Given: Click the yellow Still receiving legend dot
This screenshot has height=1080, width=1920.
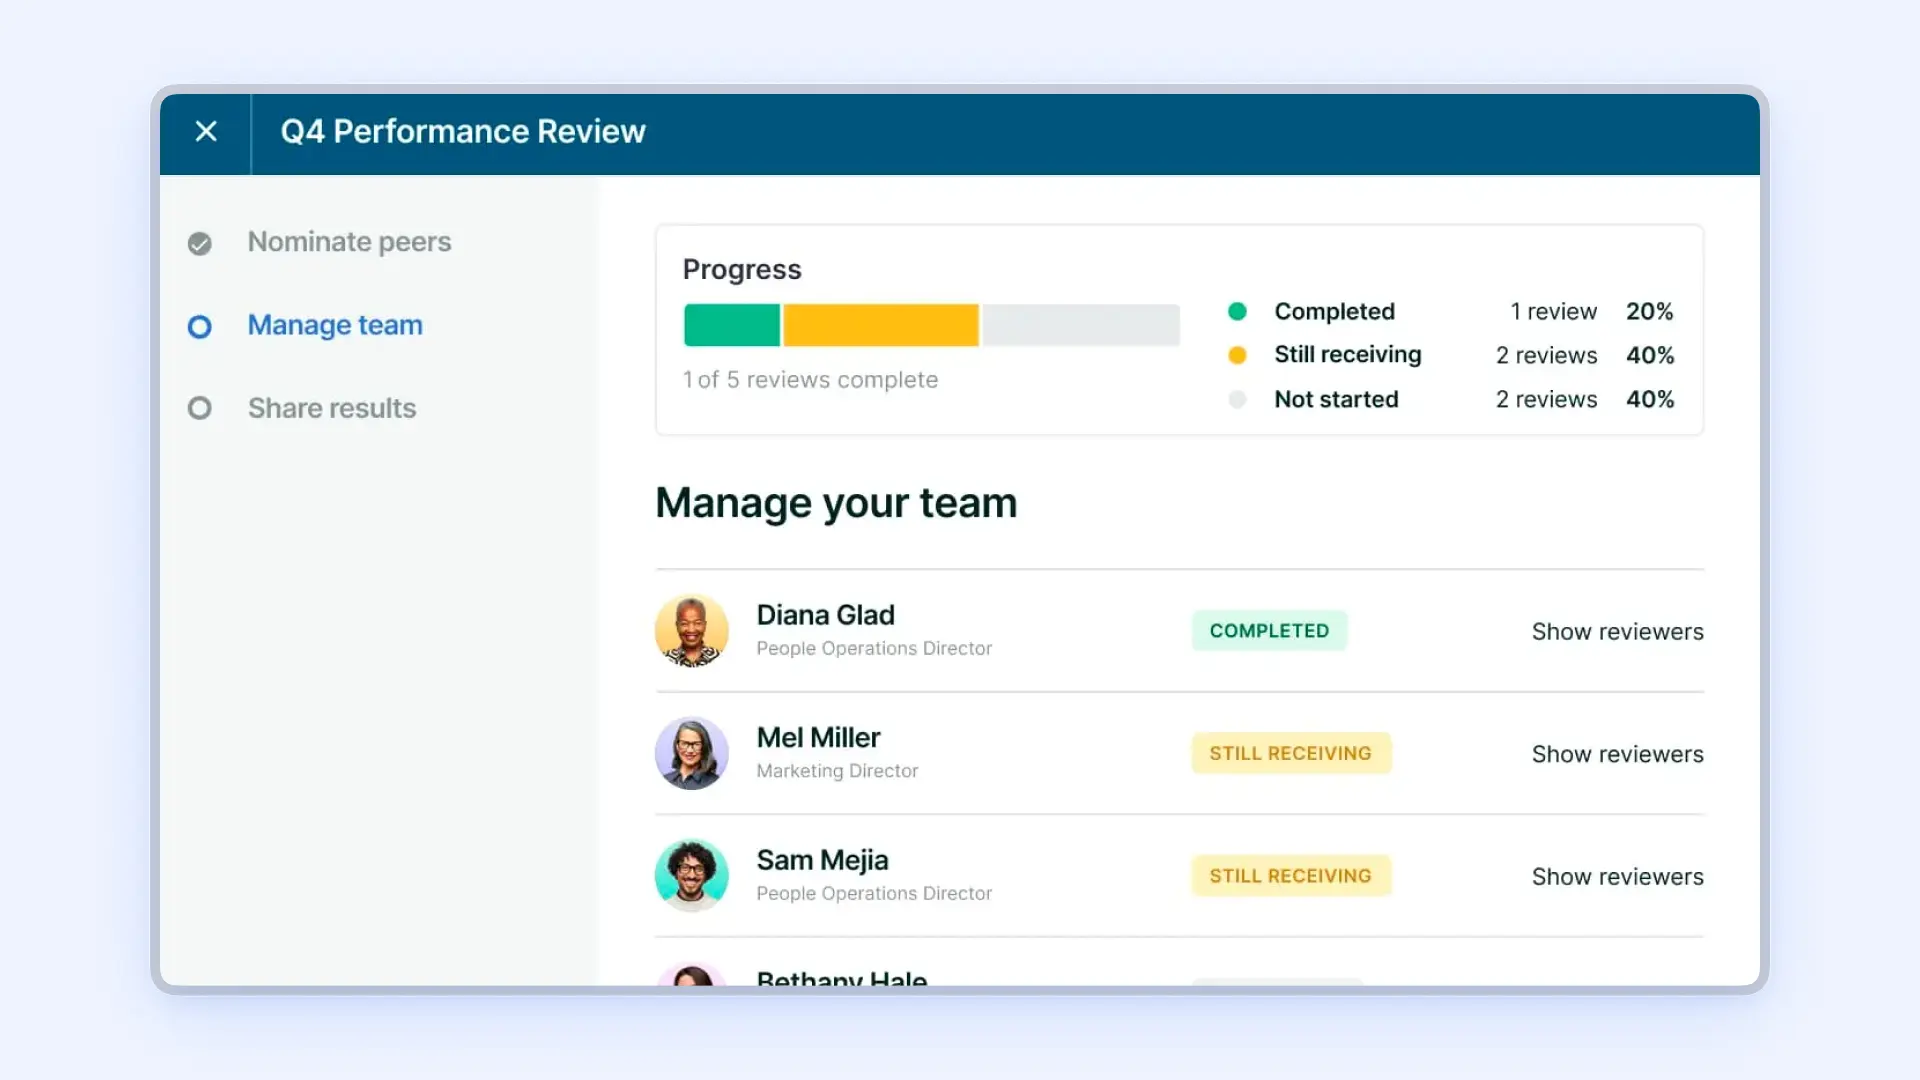Looking at the screenshot, I should click(x=1237, y=355).
